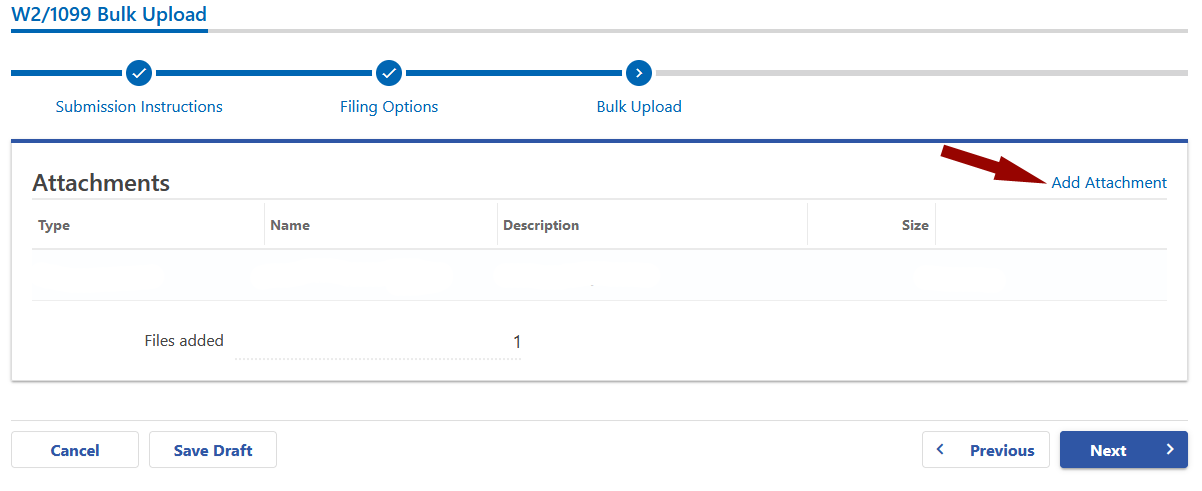
Task: Sort by the Description column header
Action: [541, 225]
